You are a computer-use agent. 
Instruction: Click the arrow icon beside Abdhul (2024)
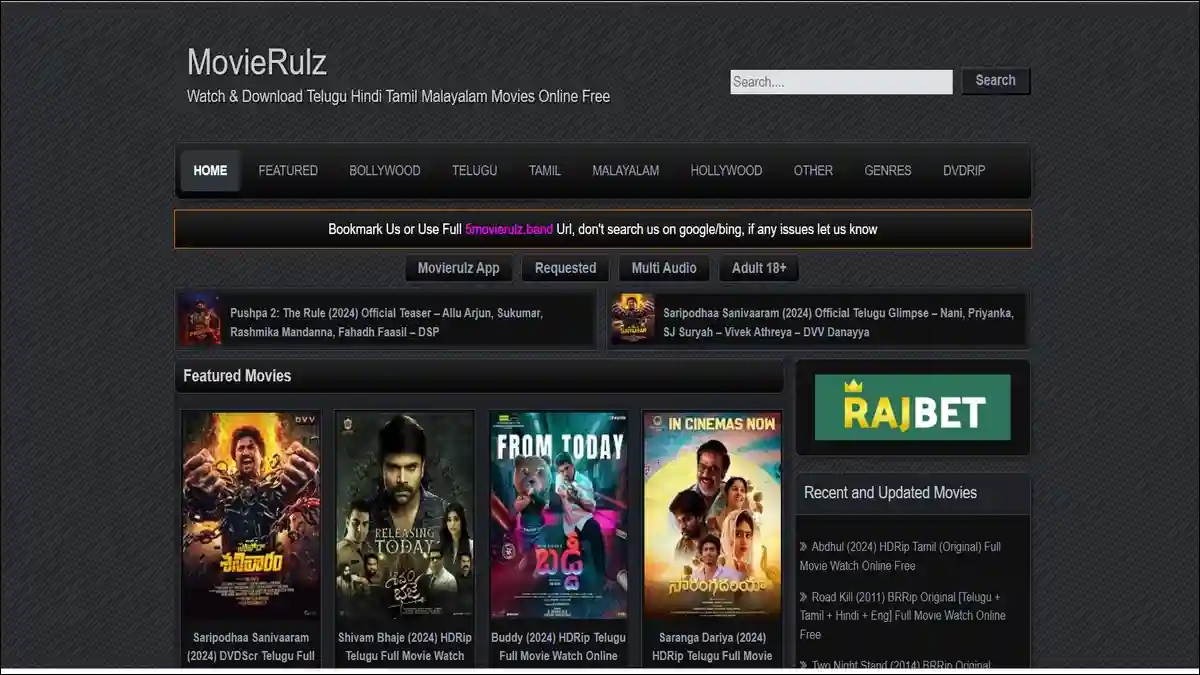[x=803, y=546]
